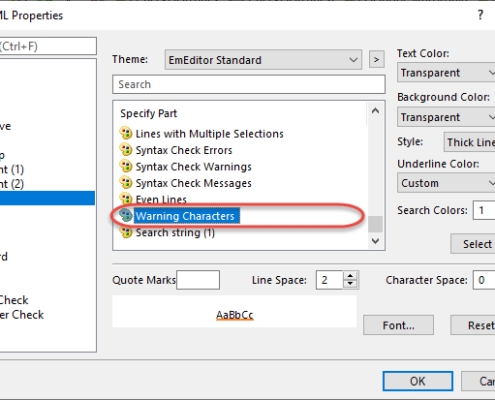Open the Background Color dropdown

coord(446,117)
